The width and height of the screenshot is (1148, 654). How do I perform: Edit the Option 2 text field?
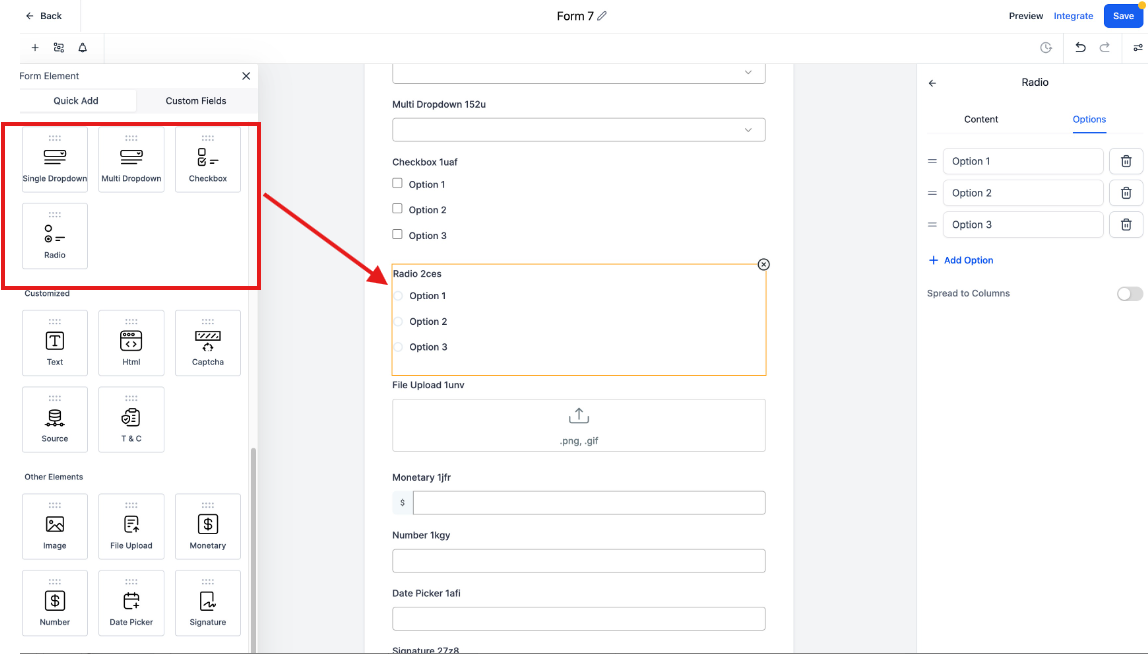1023,193
